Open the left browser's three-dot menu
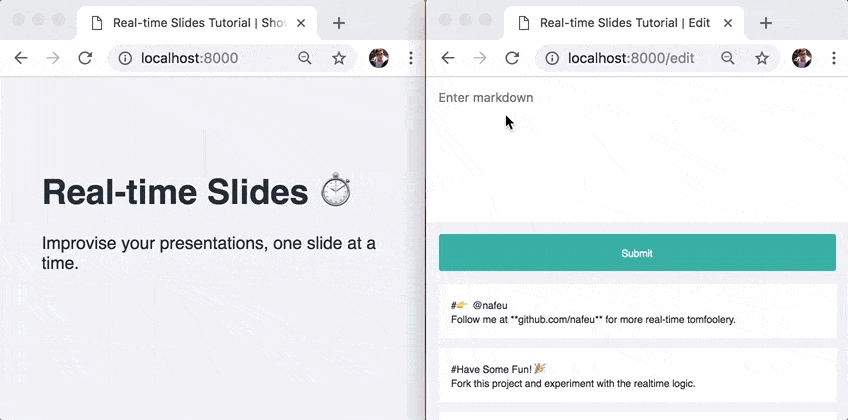Image resolution: width=848 pixels, height=420 pixels. coord(411,58)
